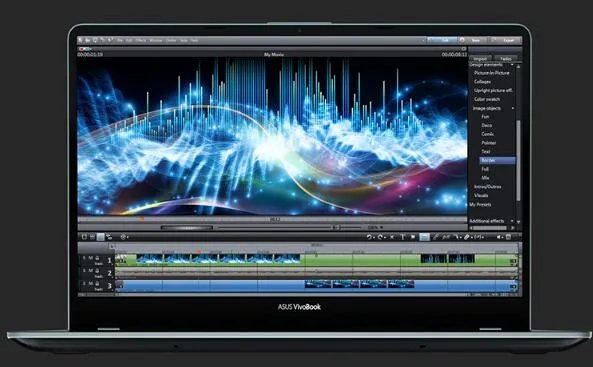
Task: Select the Collages entry in effects list
Action: click(x=483, y=81)
